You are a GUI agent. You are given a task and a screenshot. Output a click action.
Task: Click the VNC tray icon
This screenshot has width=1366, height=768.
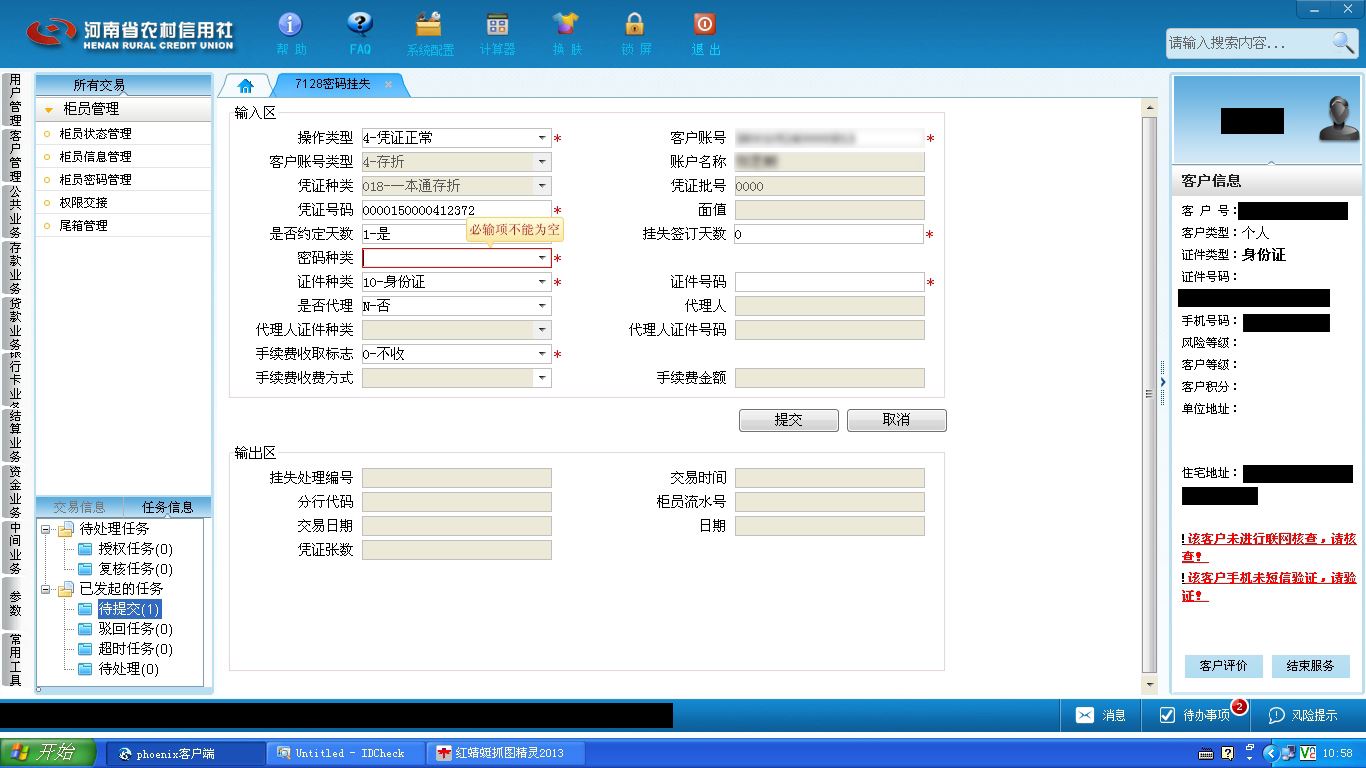click(1307, 753)
